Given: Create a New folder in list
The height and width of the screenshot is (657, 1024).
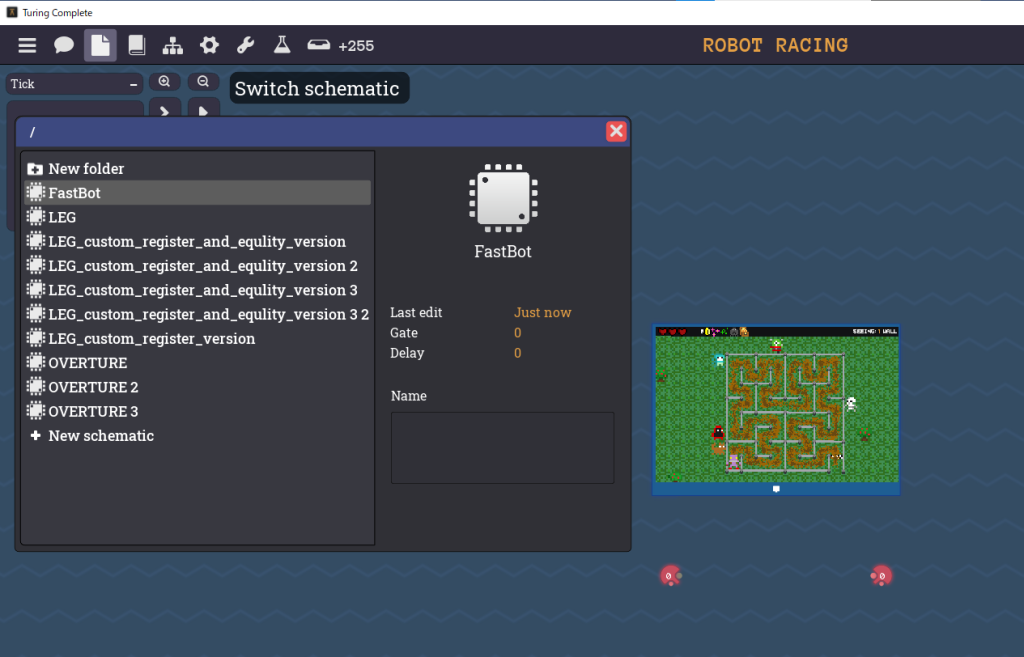Looking at the screenshot, I should pyautogui.click(x=86, y=169).
